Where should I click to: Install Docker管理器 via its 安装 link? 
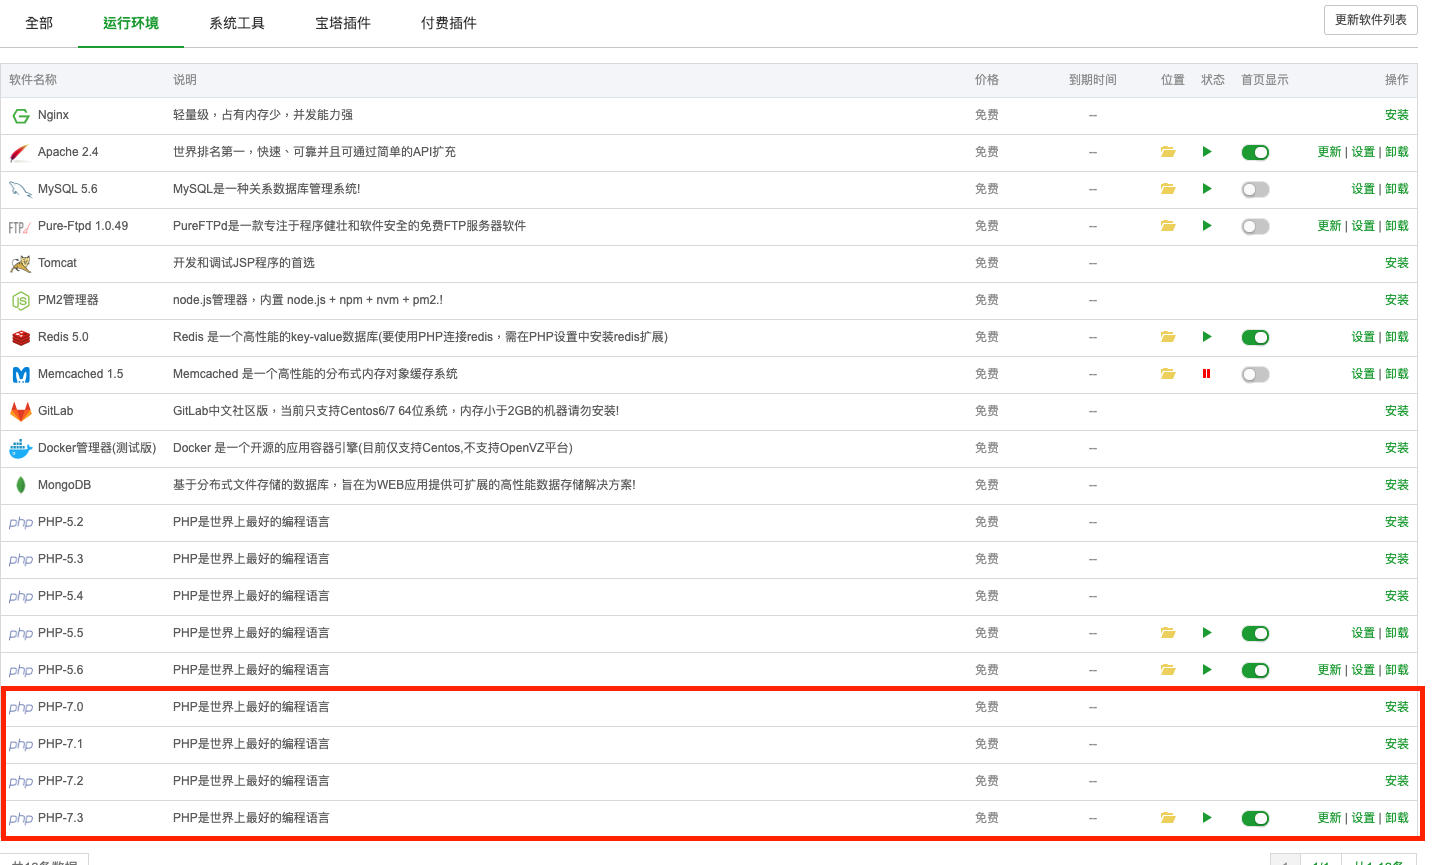[1397, 448]
